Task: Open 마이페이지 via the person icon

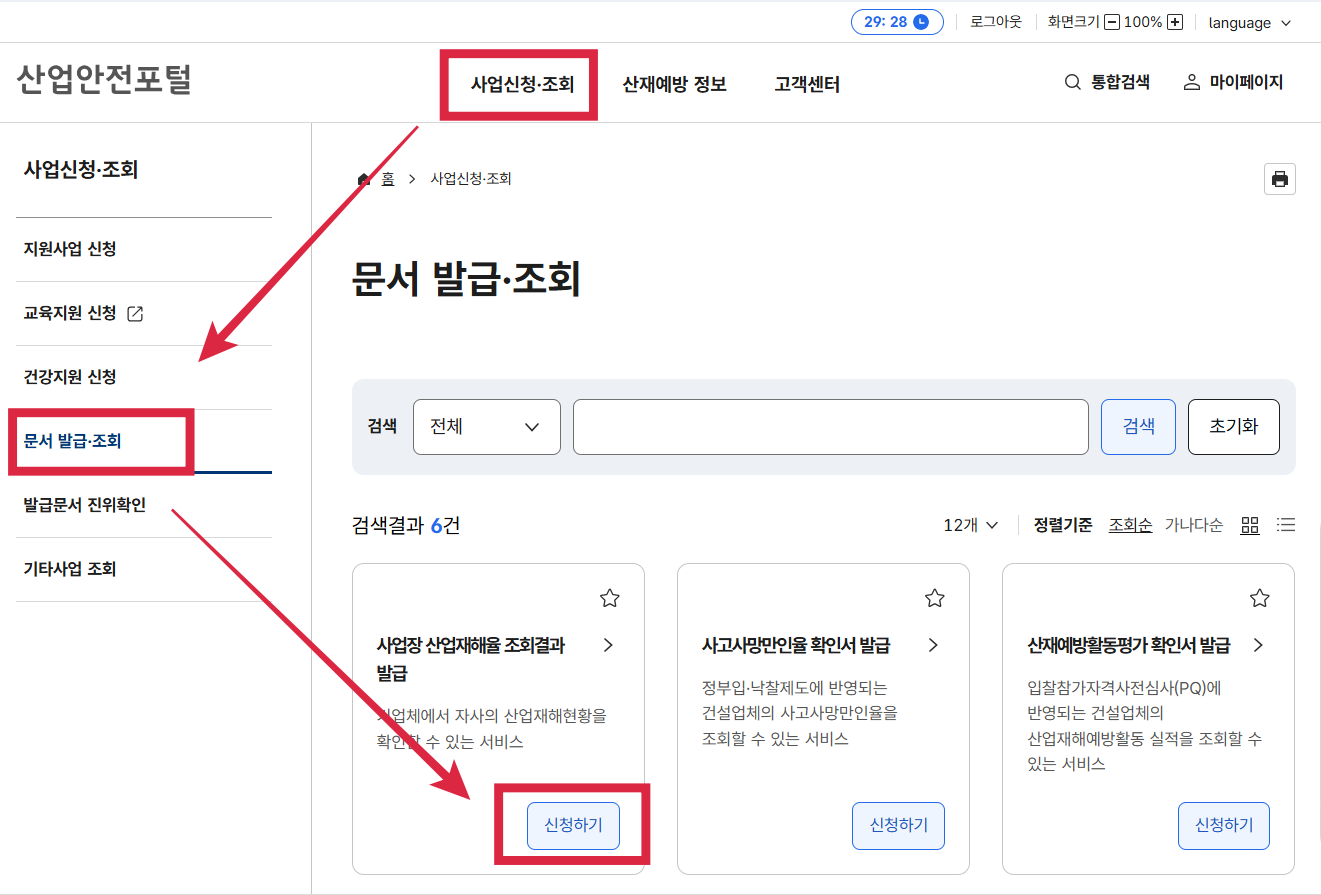Action: (x=1190, y=82)
